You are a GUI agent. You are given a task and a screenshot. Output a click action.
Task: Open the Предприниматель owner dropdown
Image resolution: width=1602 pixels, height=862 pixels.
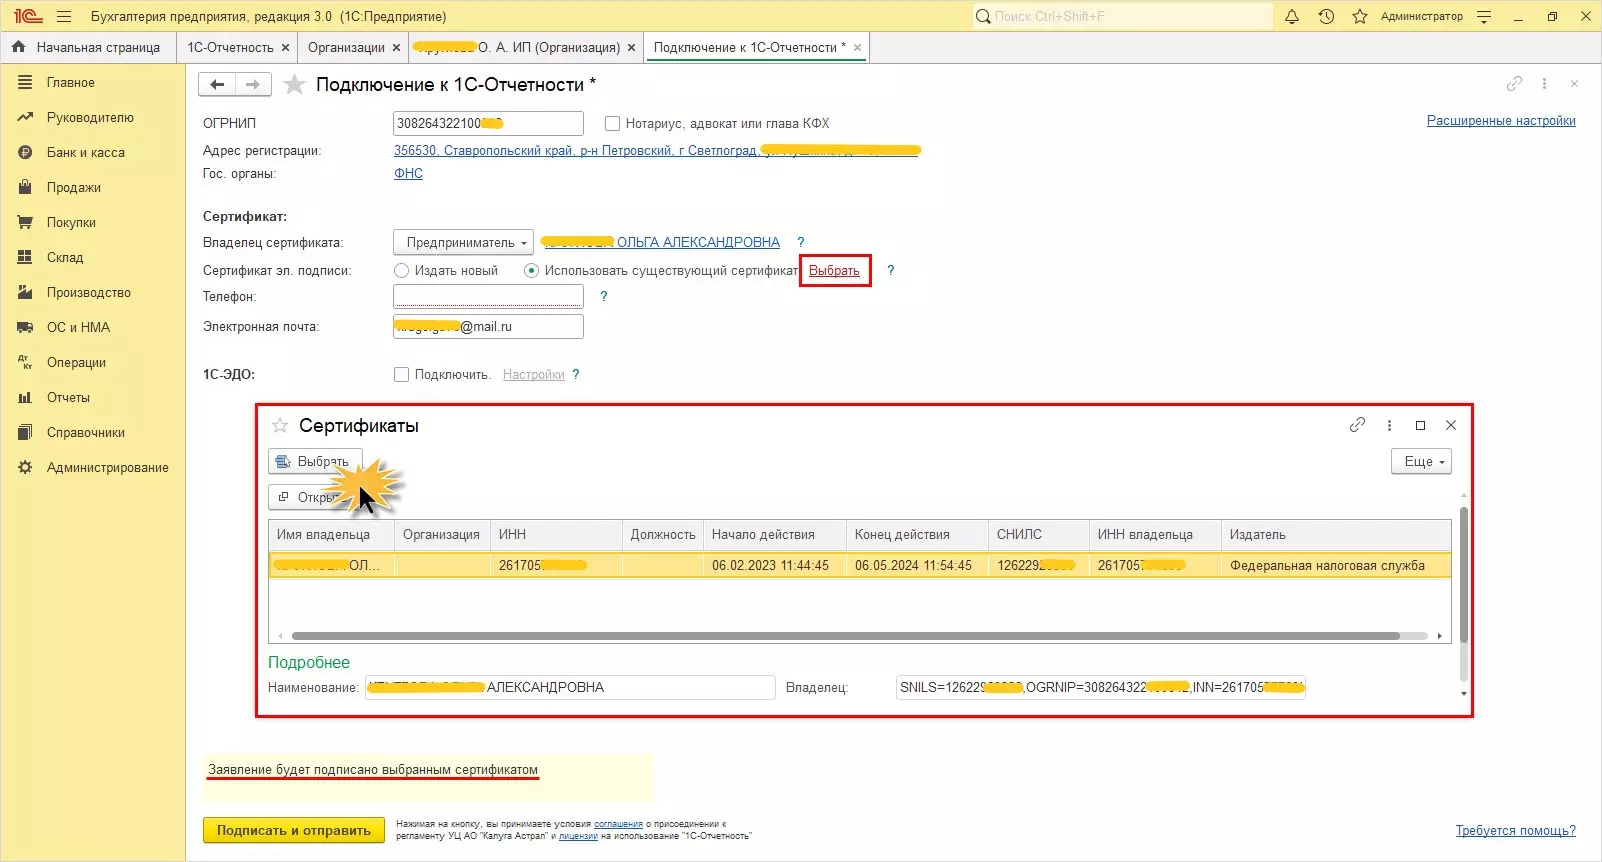[x=464, y=242]
